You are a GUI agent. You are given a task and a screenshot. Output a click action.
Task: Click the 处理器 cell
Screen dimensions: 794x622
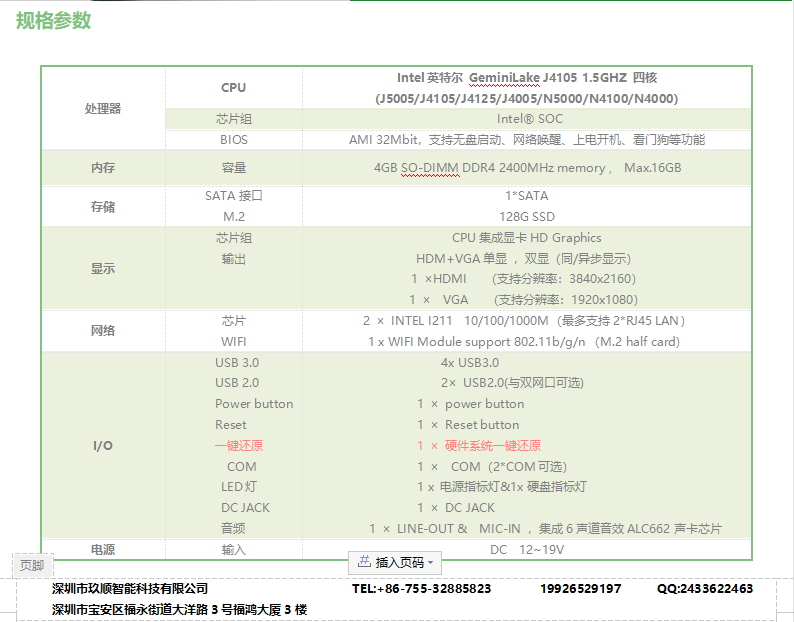click(x=103, y=108)
